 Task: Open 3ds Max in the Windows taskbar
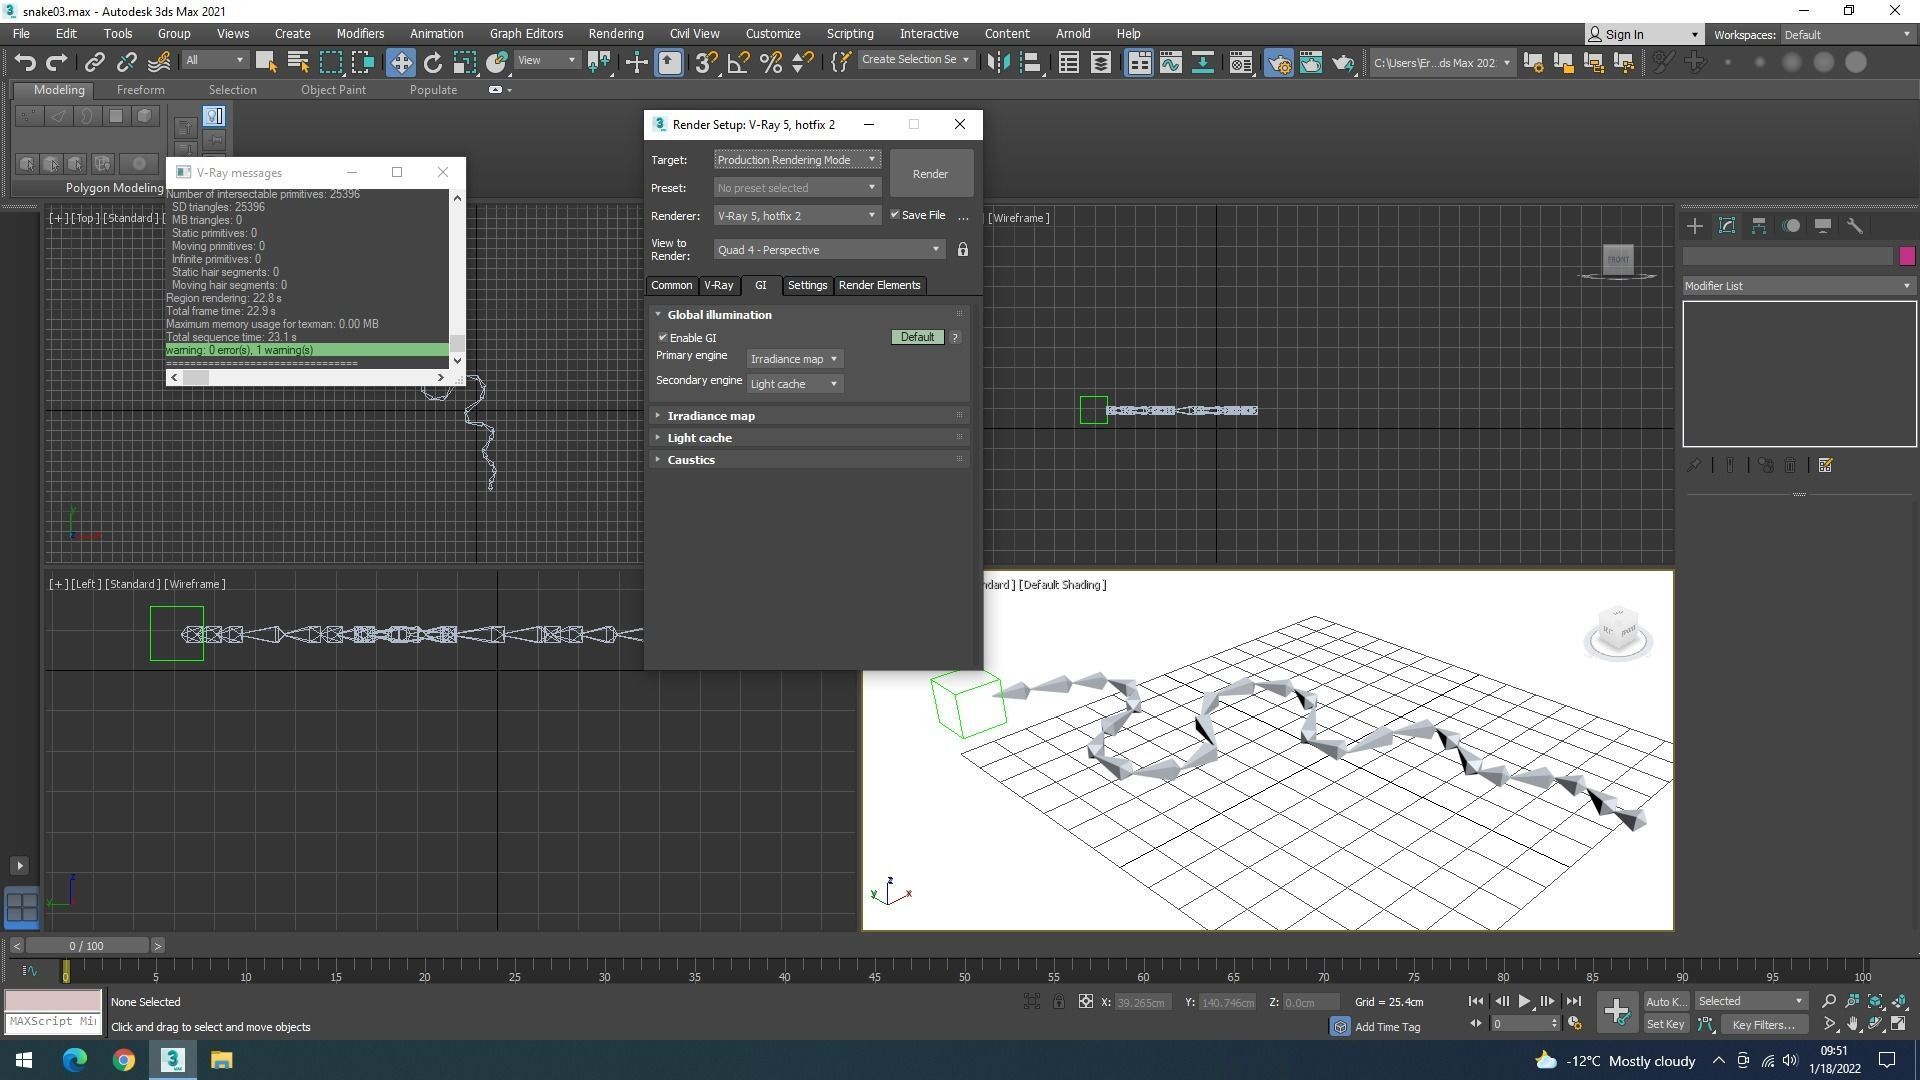click(x=173, y=1060)
